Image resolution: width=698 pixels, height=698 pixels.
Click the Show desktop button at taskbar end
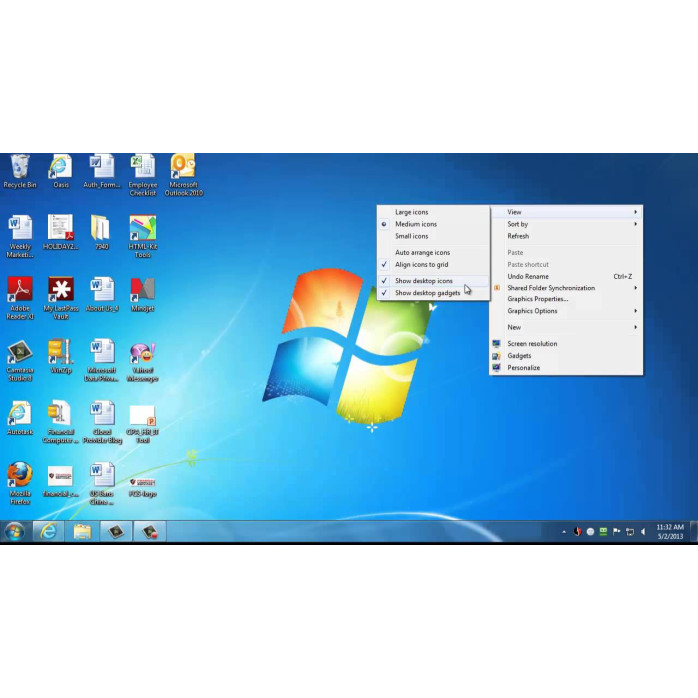coord(694,532)
